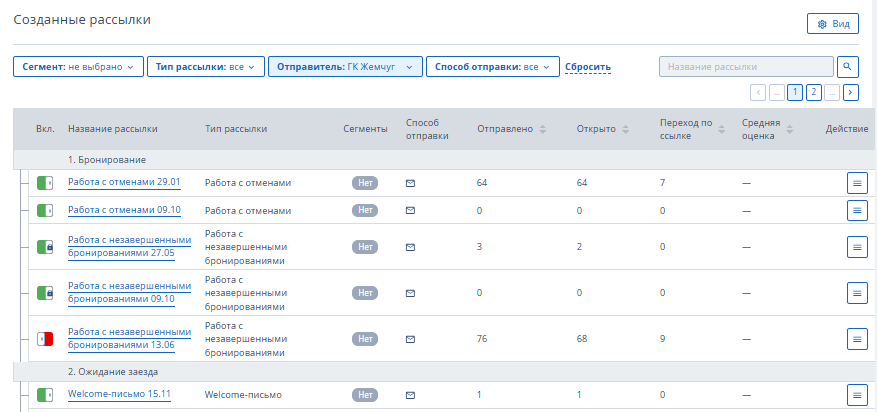Enable disabled red switch for бронированиями 13.06
This screenshot has height=412, width=877.
[45, 339]
